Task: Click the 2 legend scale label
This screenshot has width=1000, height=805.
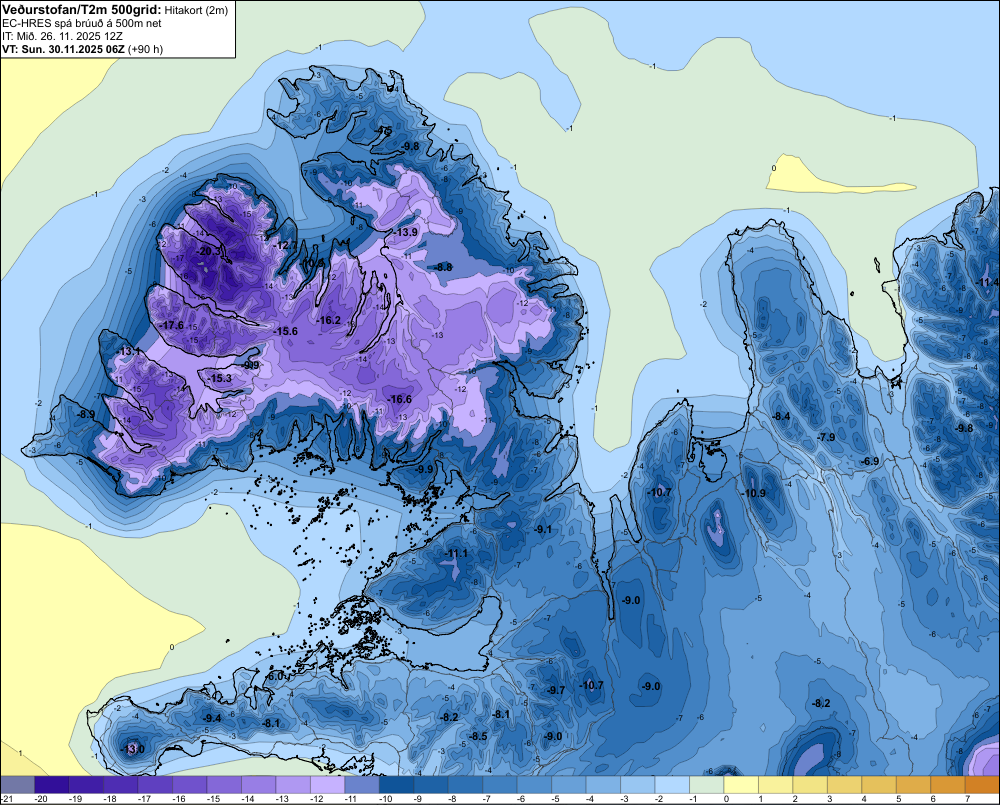Action: [795, 799]
